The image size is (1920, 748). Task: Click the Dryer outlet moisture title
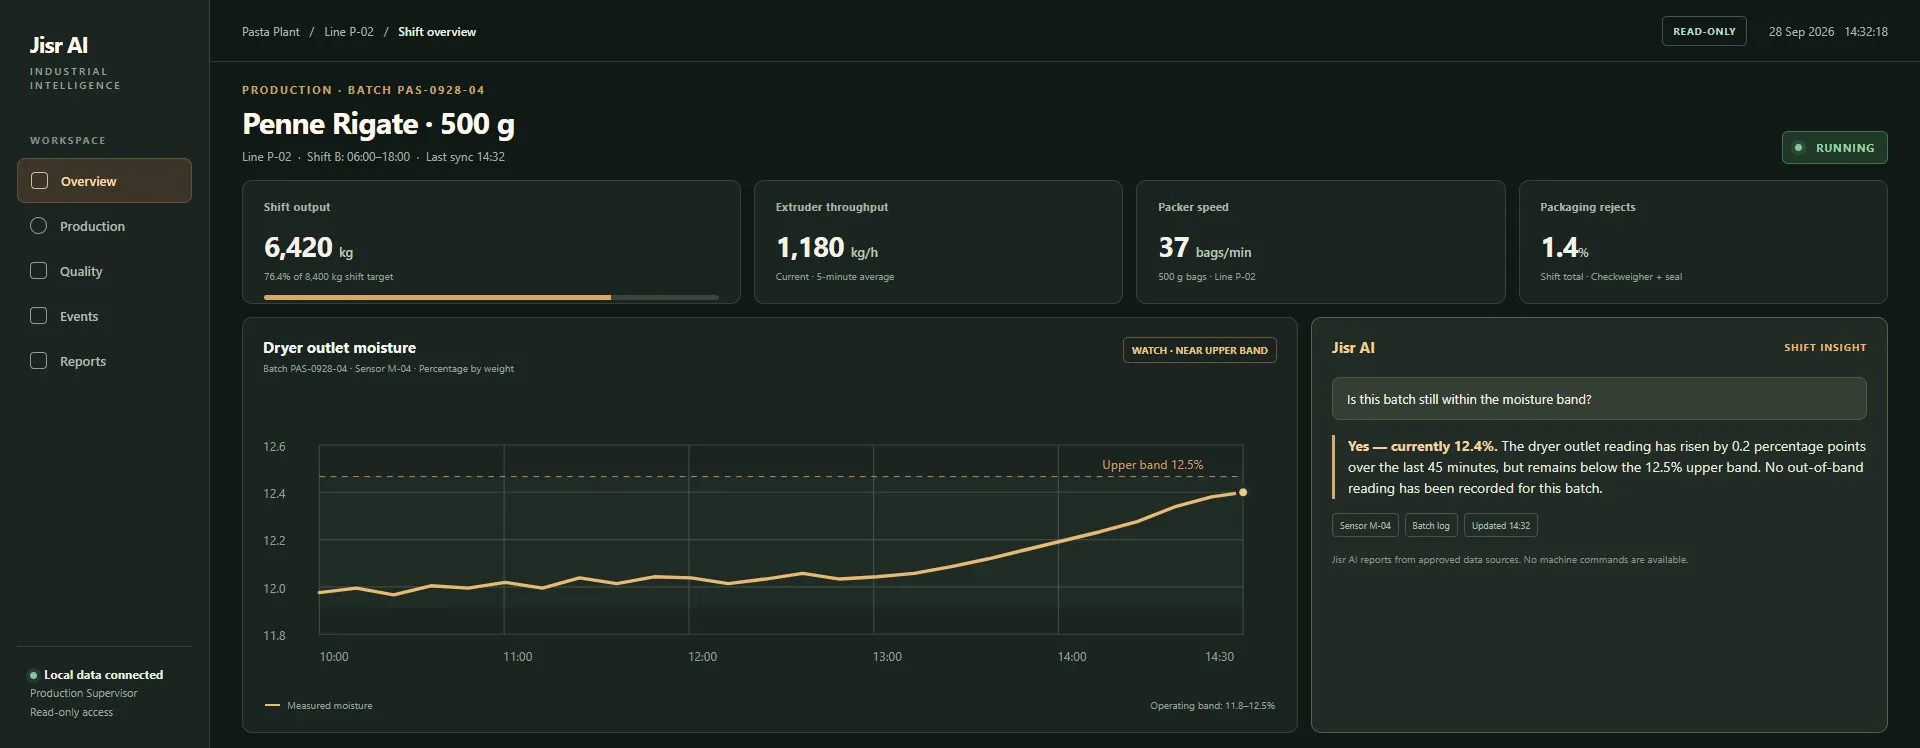(x=339, y=348)
